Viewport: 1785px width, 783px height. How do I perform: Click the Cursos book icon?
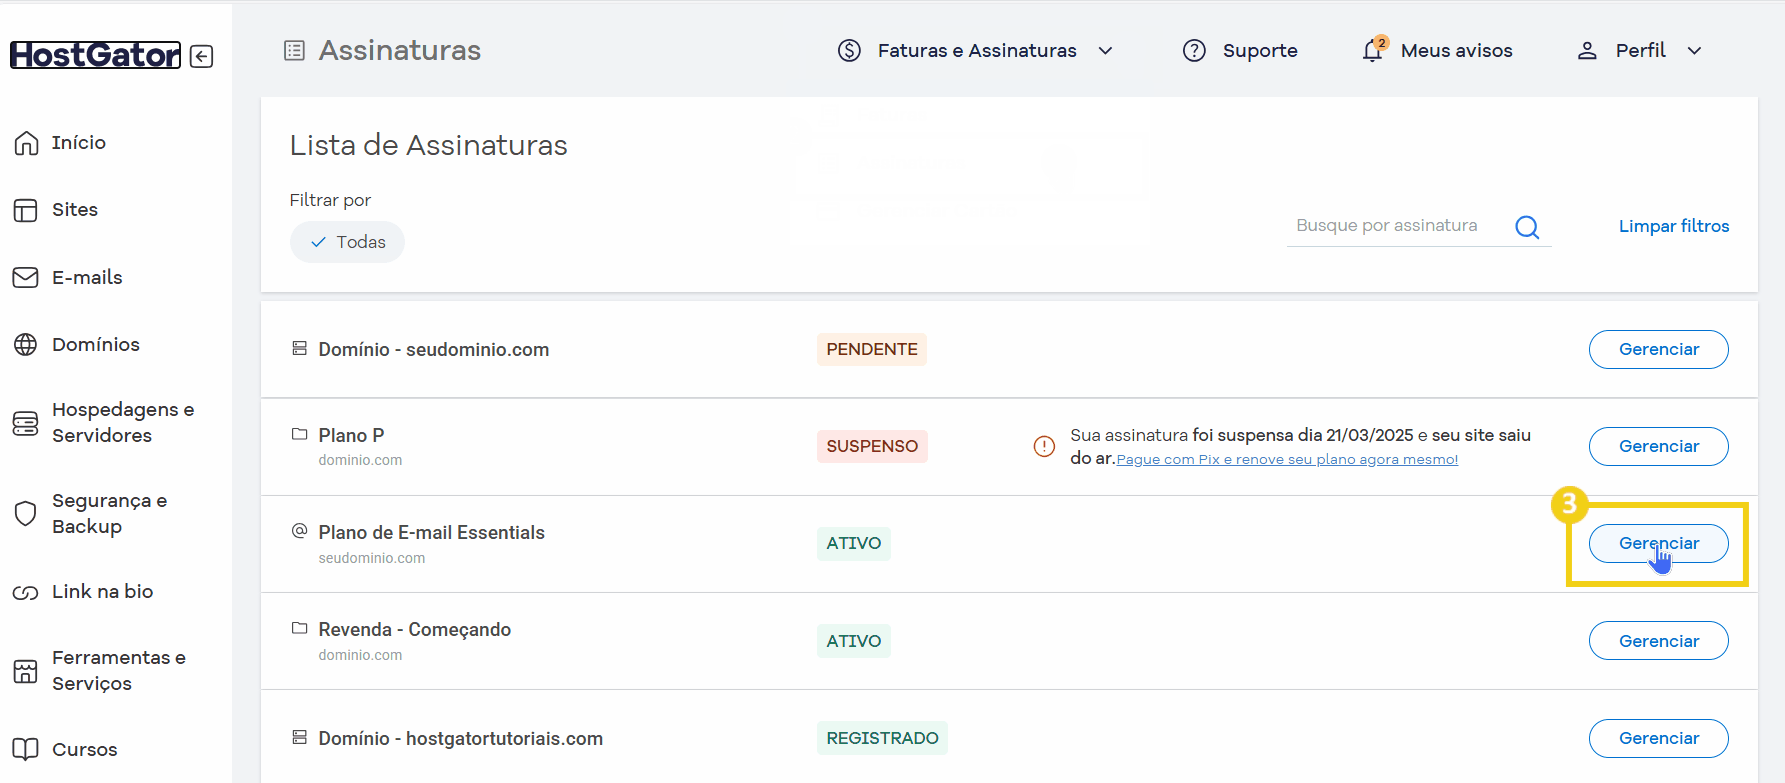(x=26, y=749)
